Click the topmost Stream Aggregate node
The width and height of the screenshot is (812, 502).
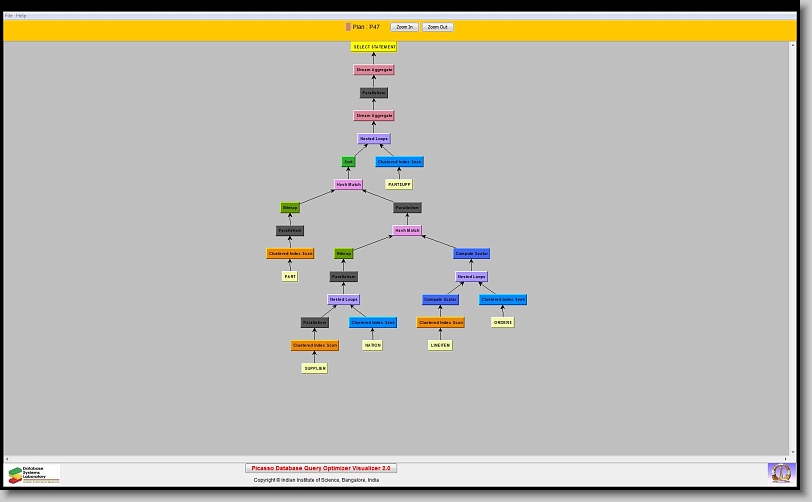[x=374, y=70]
